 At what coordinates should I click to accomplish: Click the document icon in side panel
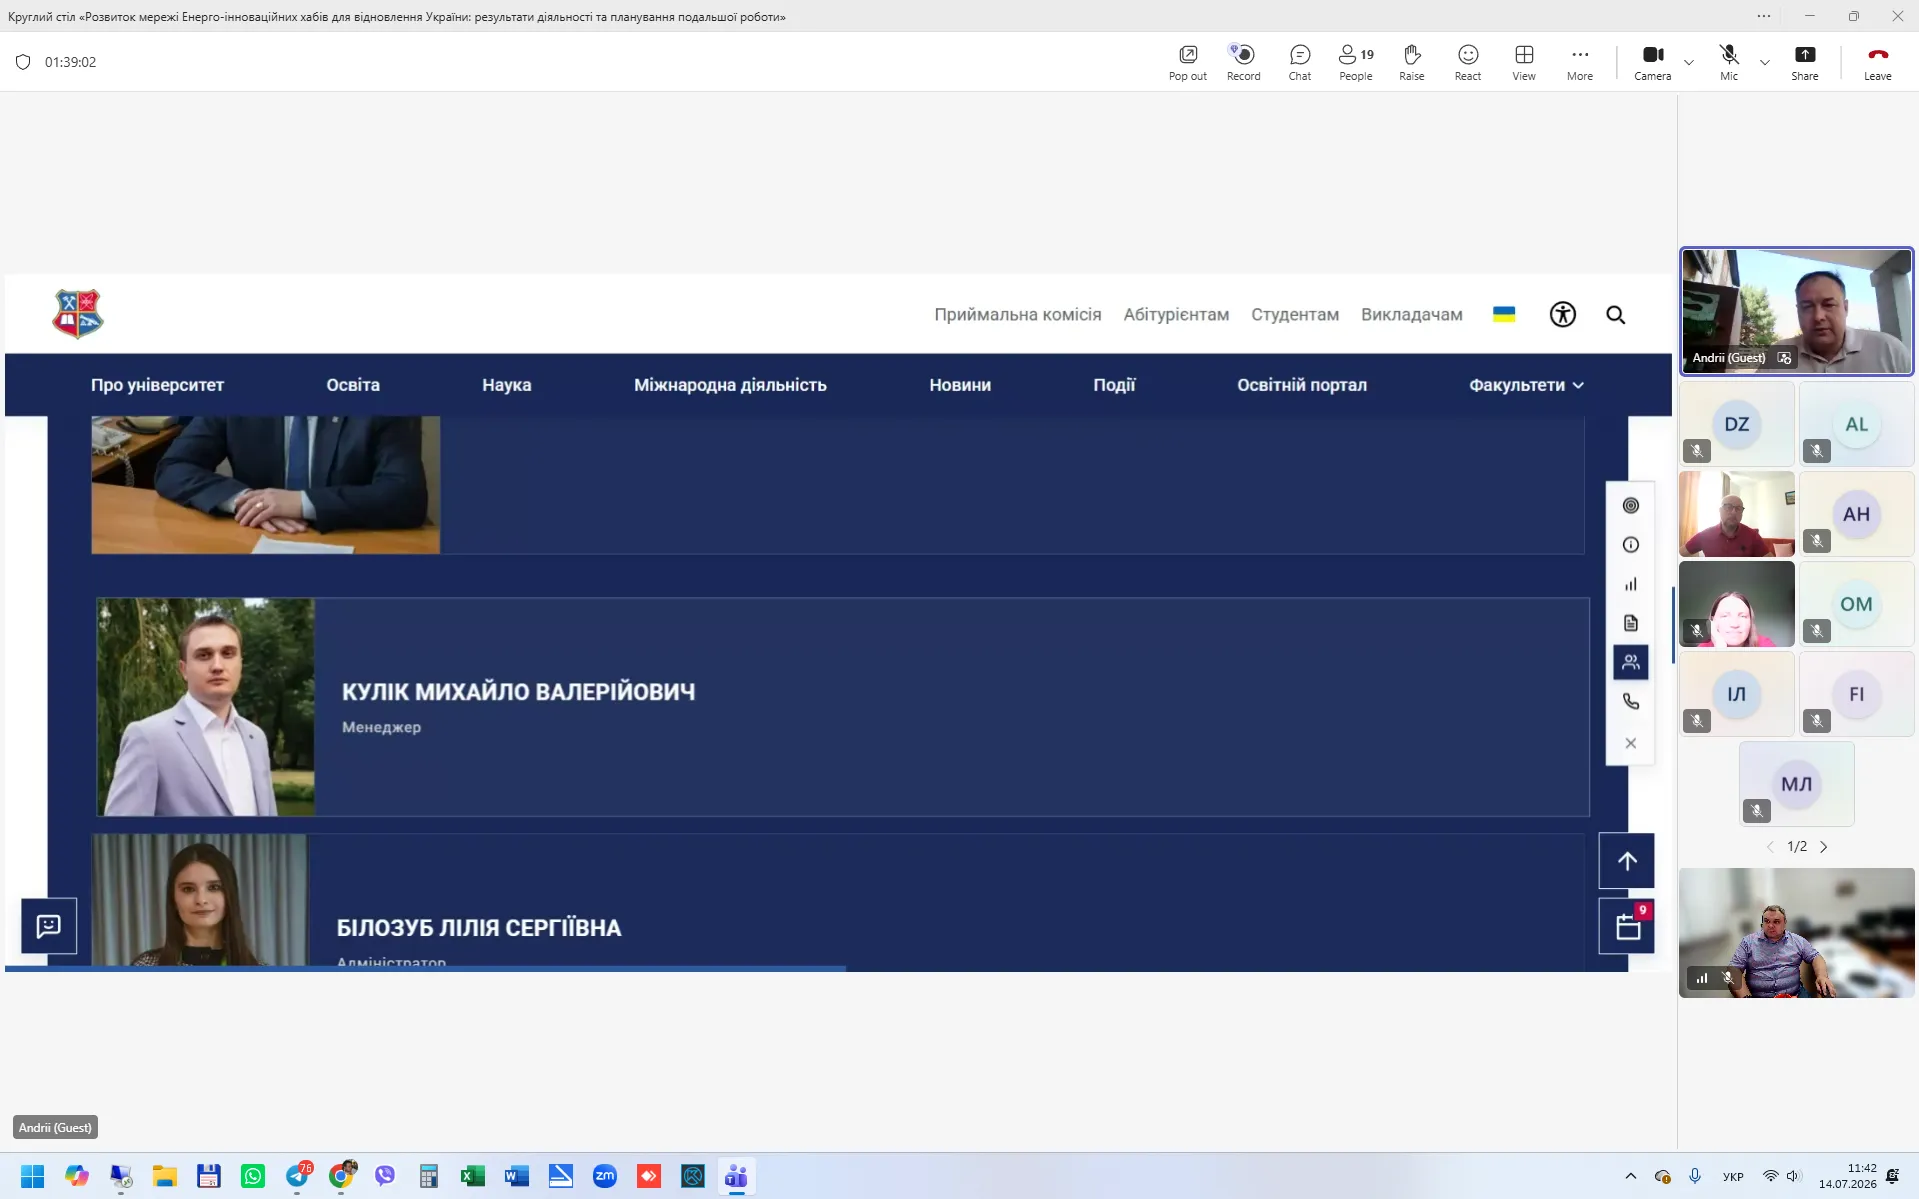[x=1630, y=623]
